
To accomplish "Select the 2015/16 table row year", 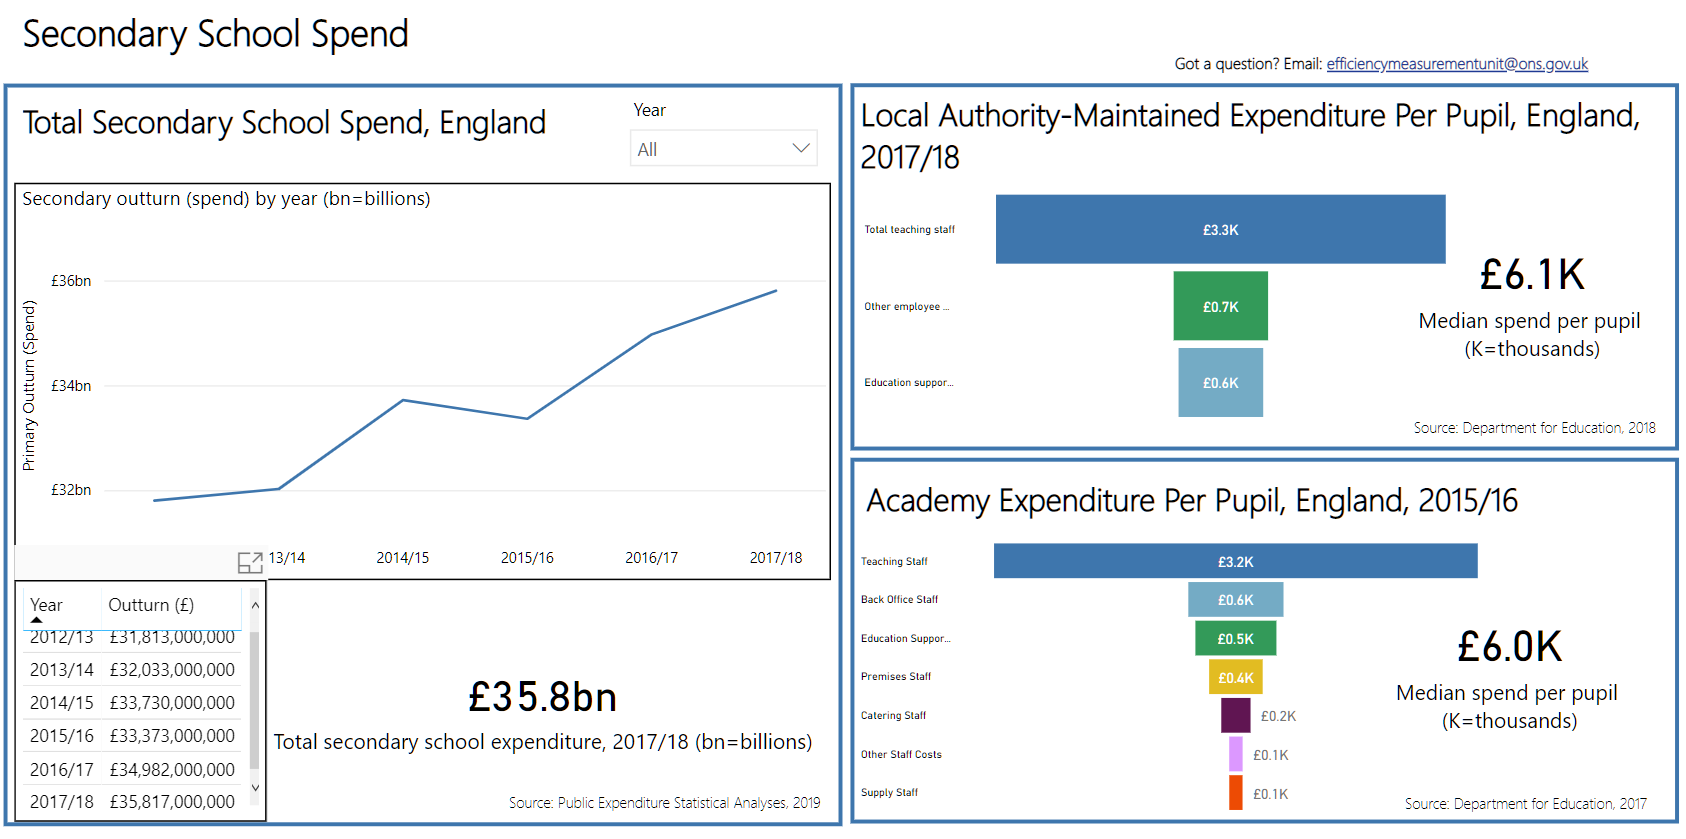I will click(62, 736).
